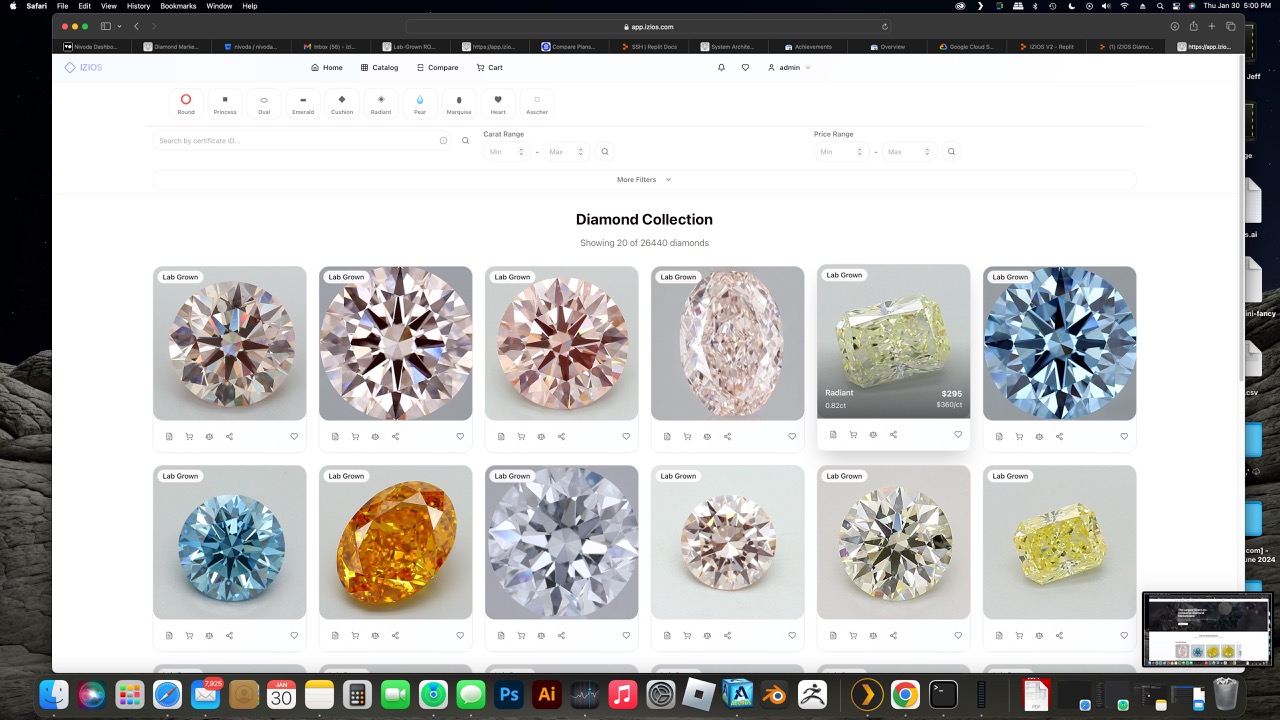The image size is (1280, 720).
Task: Filter diamonds by Princess shape
Action: 225,103
